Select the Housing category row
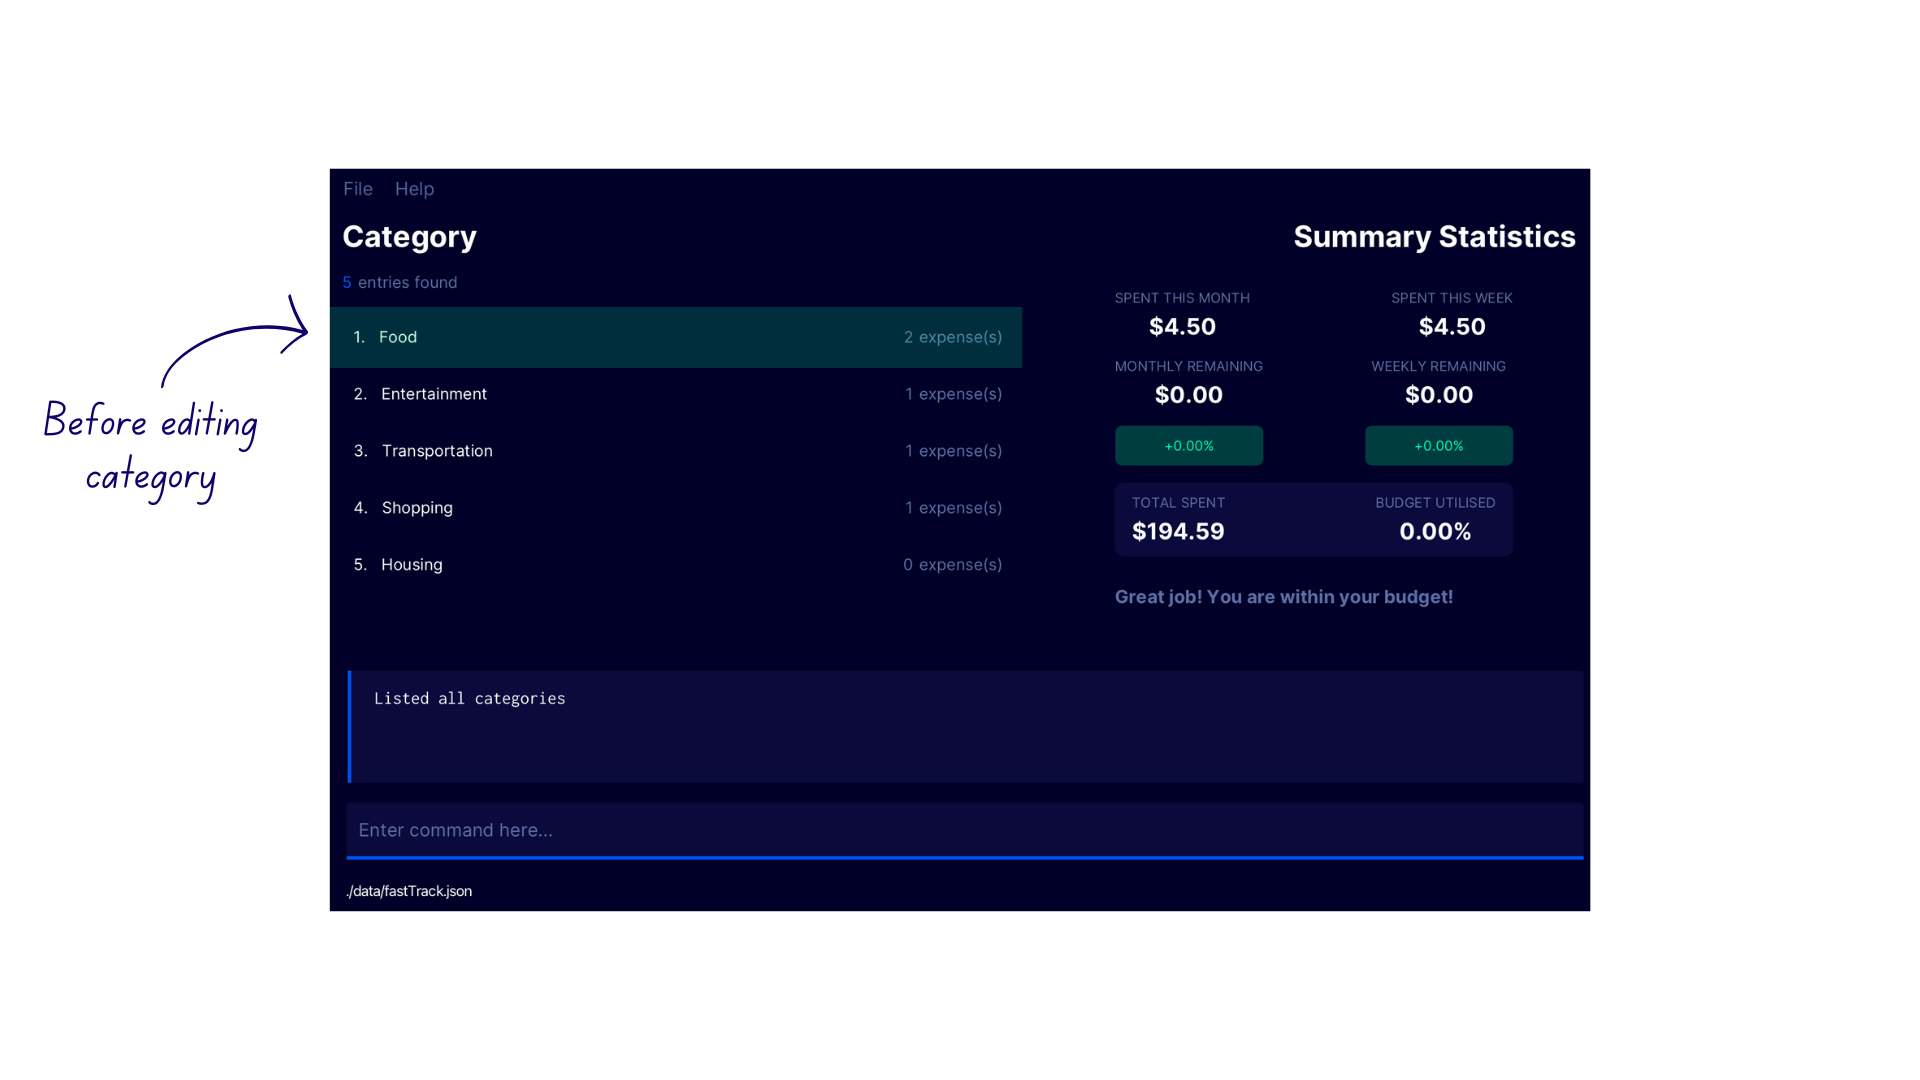The height and width of the screenshot is (1080, 1920). click(676, 565)
